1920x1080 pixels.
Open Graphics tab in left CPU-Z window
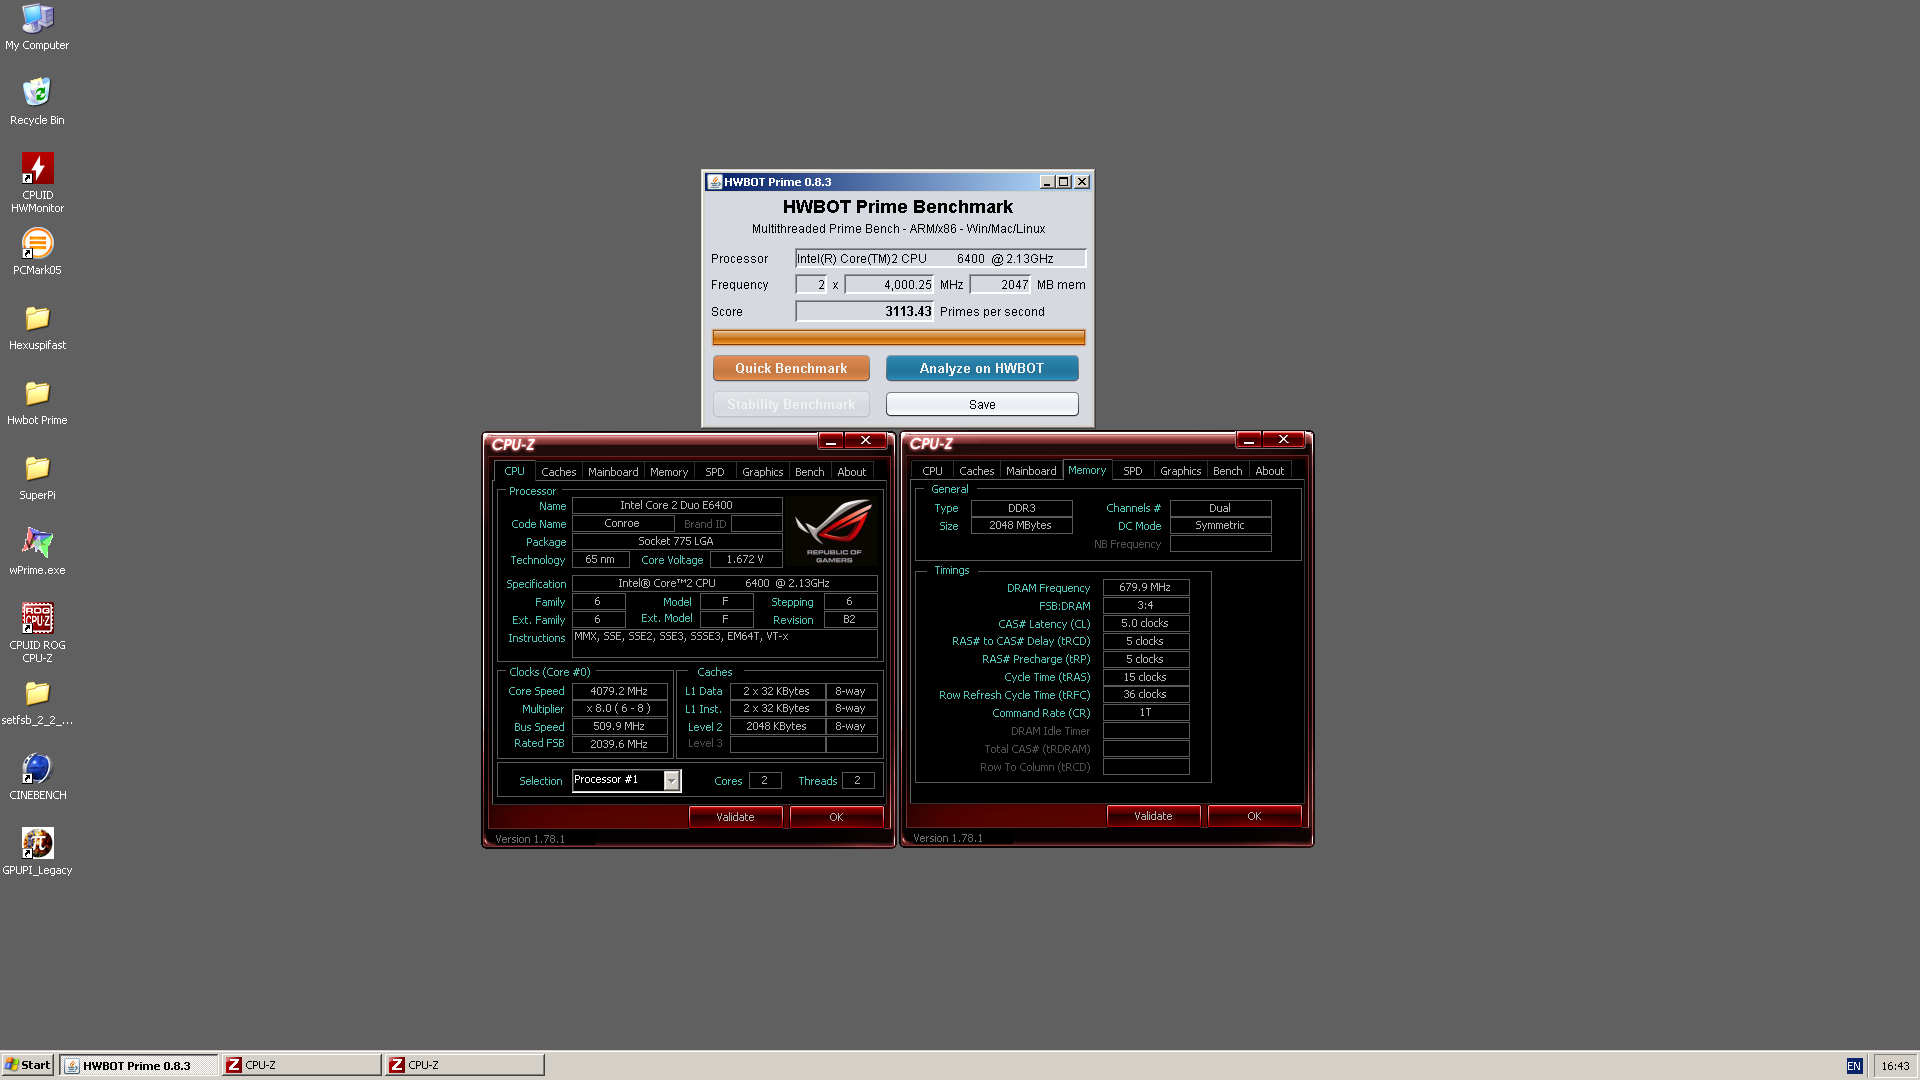point(763,472)
